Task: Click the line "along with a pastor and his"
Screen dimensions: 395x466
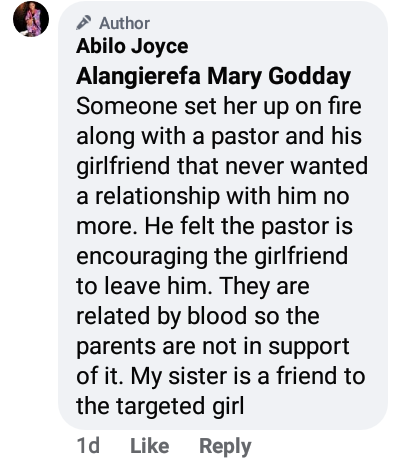Action: (x=219, y=137)
